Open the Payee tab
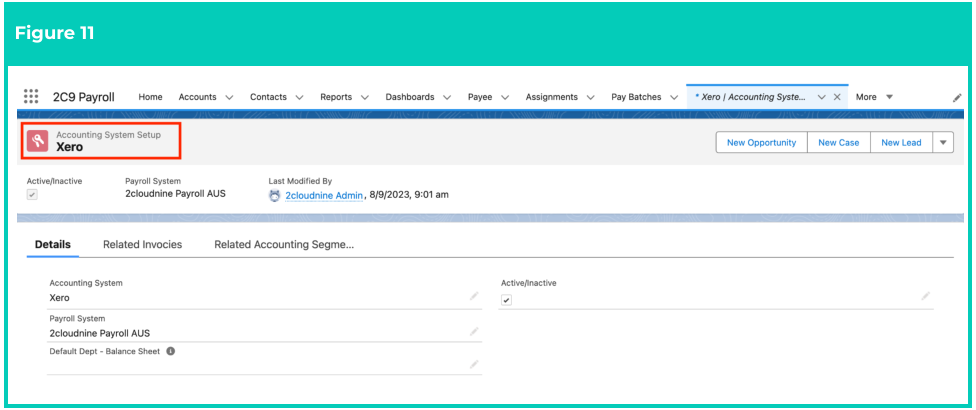The width and height of the screenshot is (976, 410). [480, 97]
